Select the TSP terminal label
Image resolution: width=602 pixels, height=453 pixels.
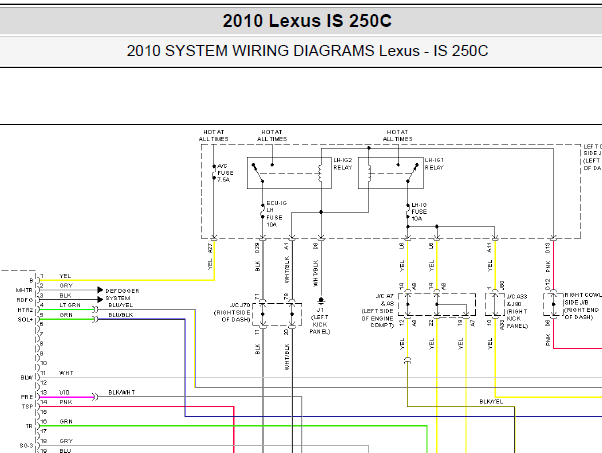pos(27,406)
